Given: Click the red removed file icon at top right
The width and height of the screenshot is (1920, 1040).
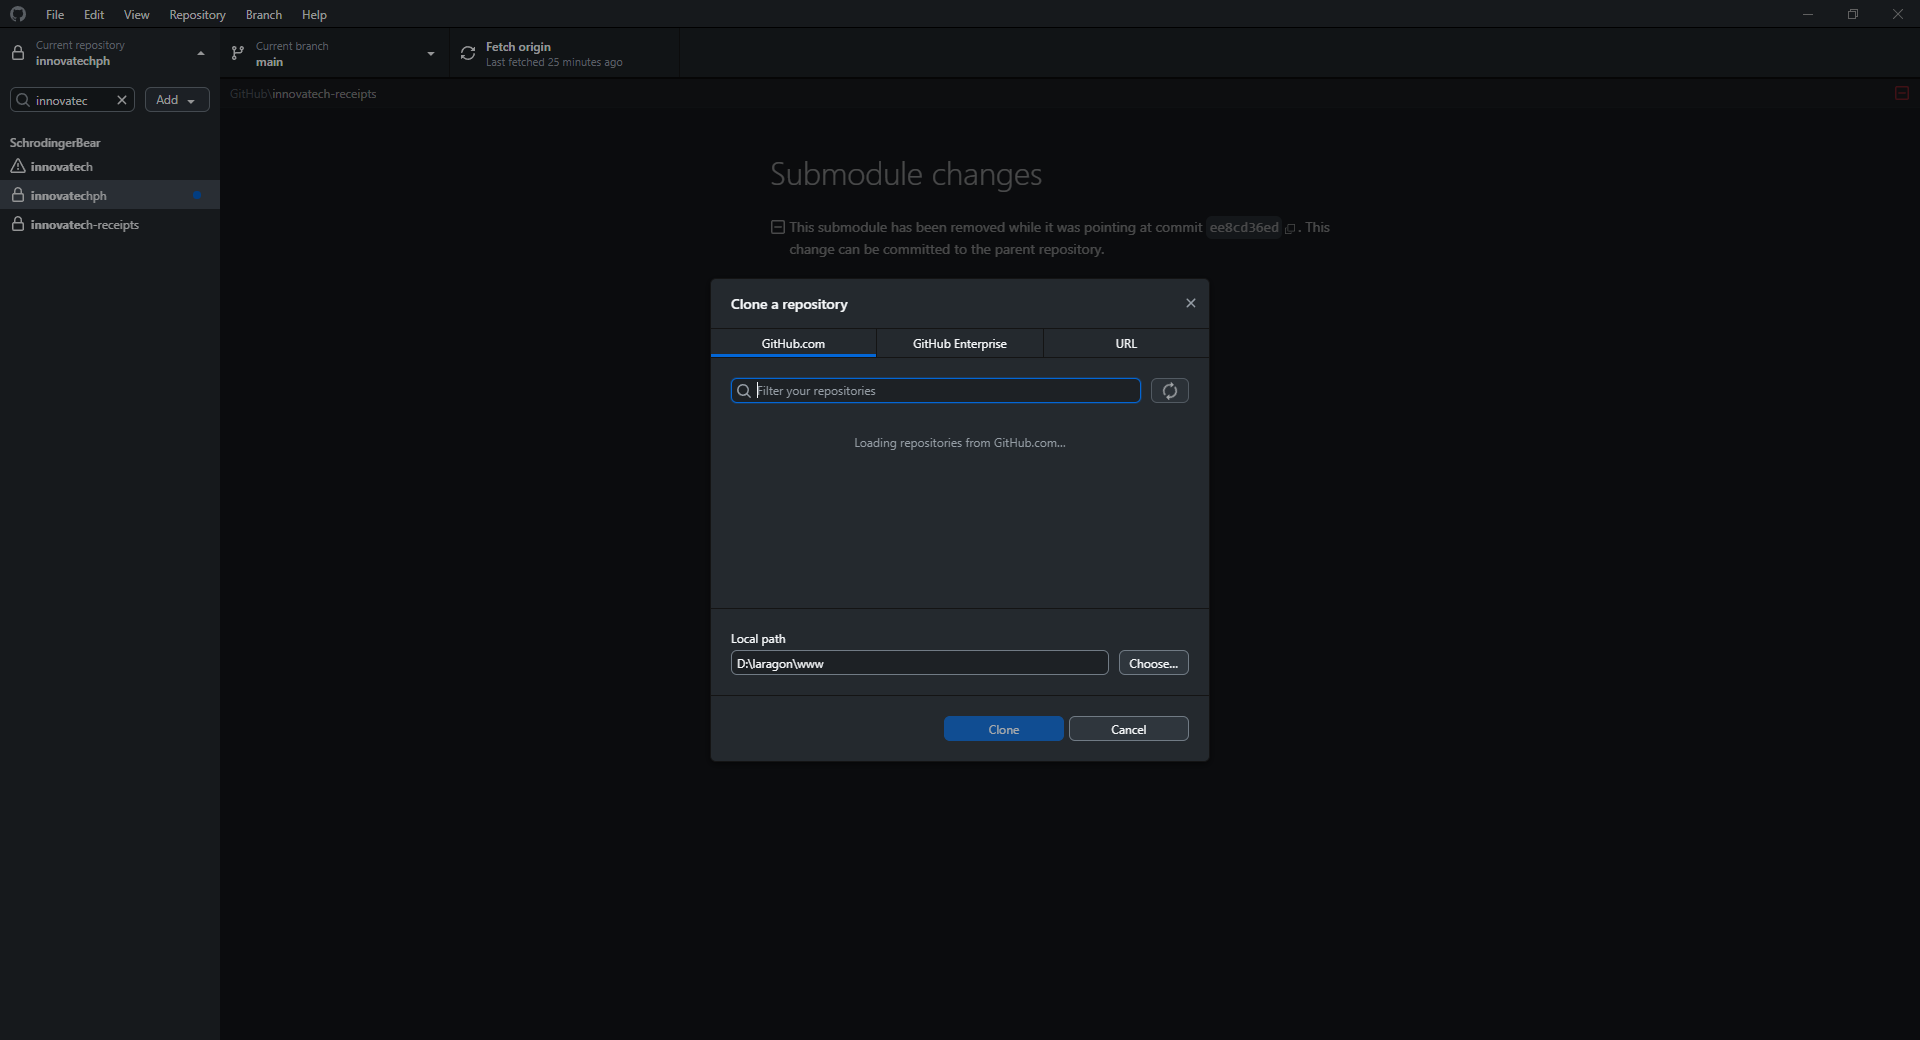Looking at the screenshot, I should tap(1902, 93).
